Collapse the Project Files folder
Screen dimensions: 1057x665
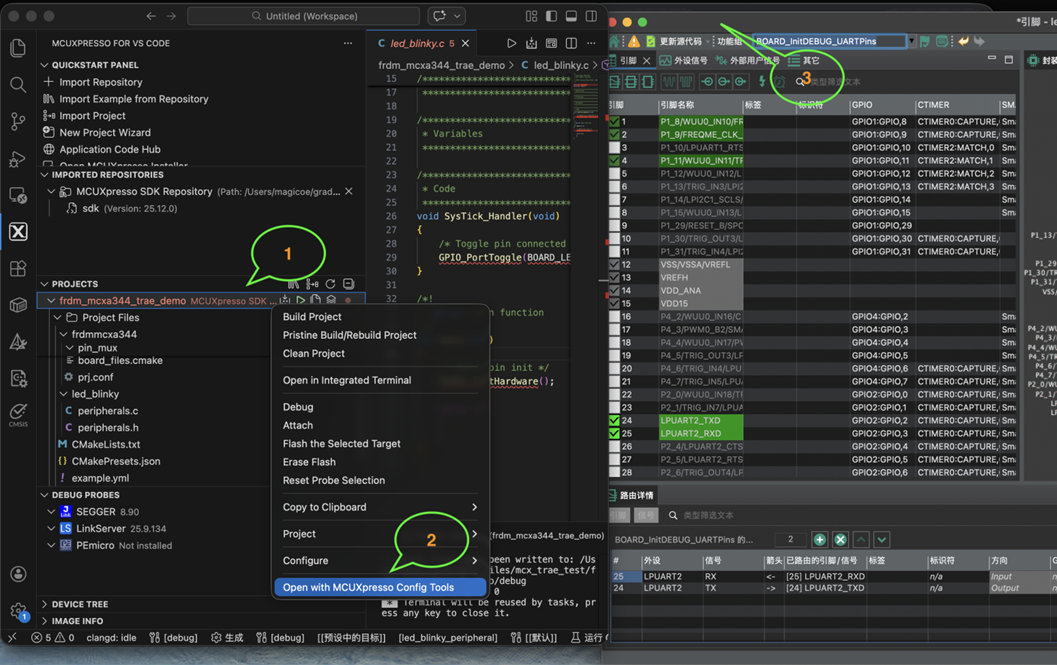58,318
